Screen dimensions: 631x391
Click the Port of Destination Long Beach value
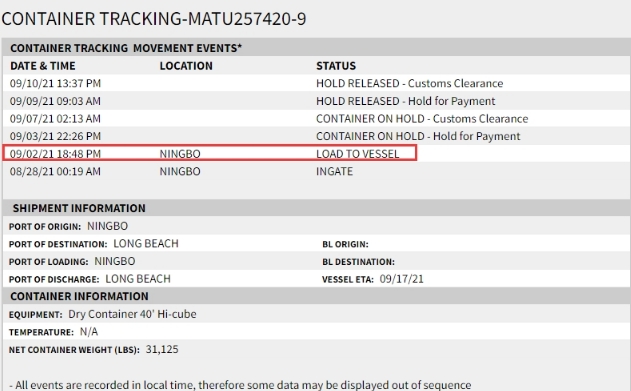point(146,244)
